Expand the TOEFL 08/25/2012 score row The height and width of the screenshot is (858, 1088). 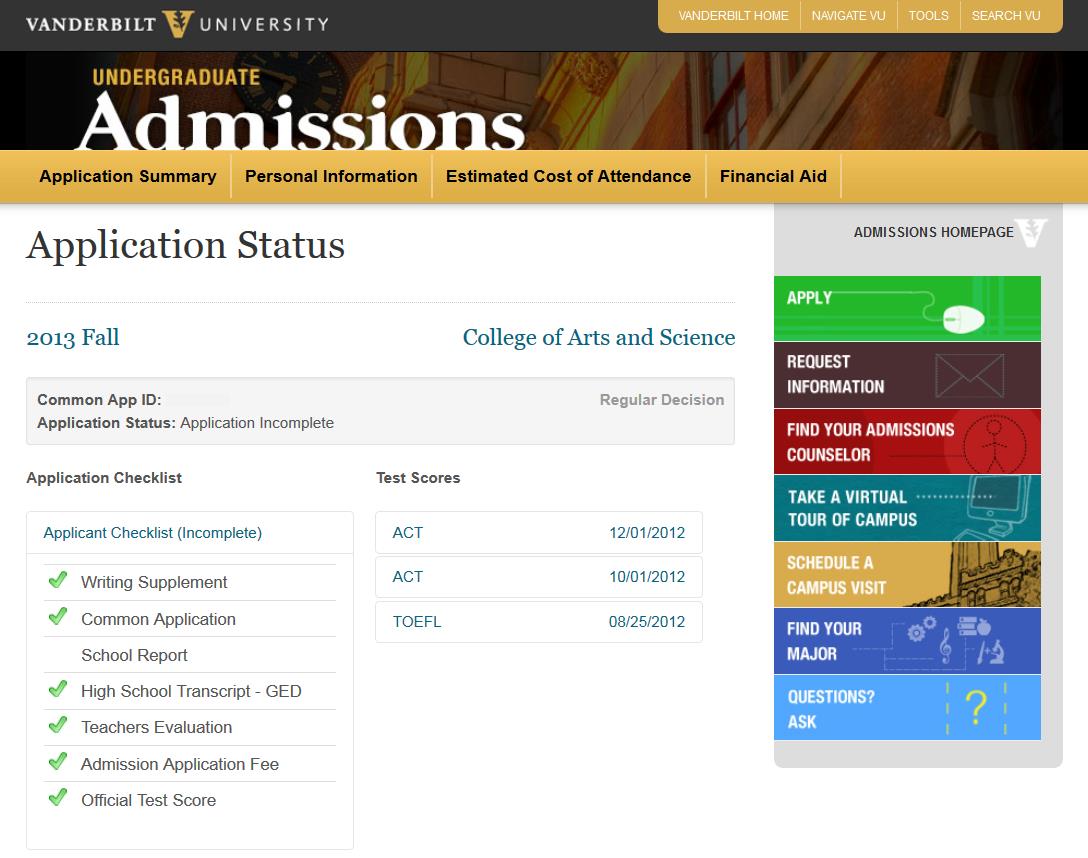(x=538, y=622)
